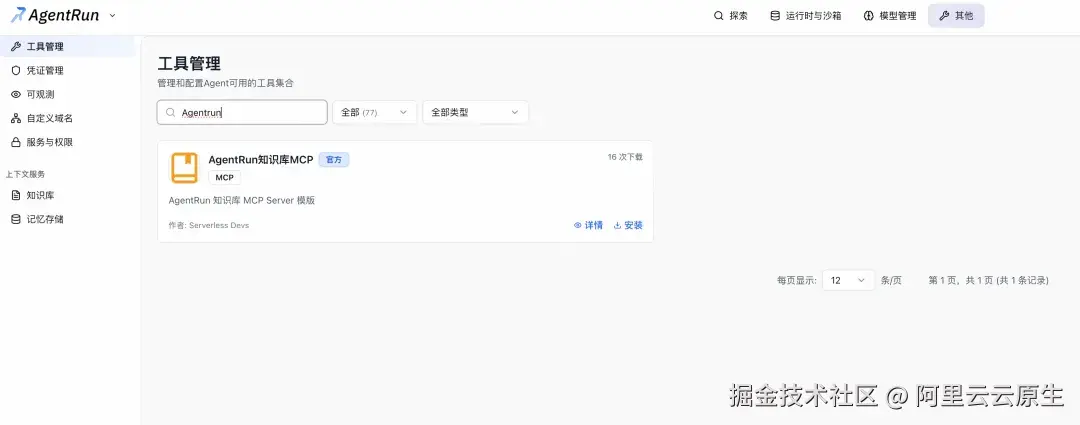Screen dimensions: 1080x425
Task: Click the search magnifier icon in the field
Action: coord(170,112)
